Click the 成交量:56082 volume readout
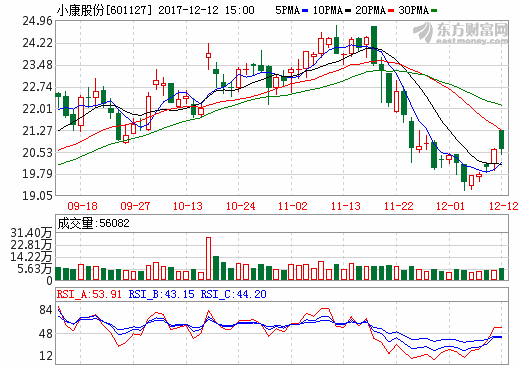 [x=93, y=223]
